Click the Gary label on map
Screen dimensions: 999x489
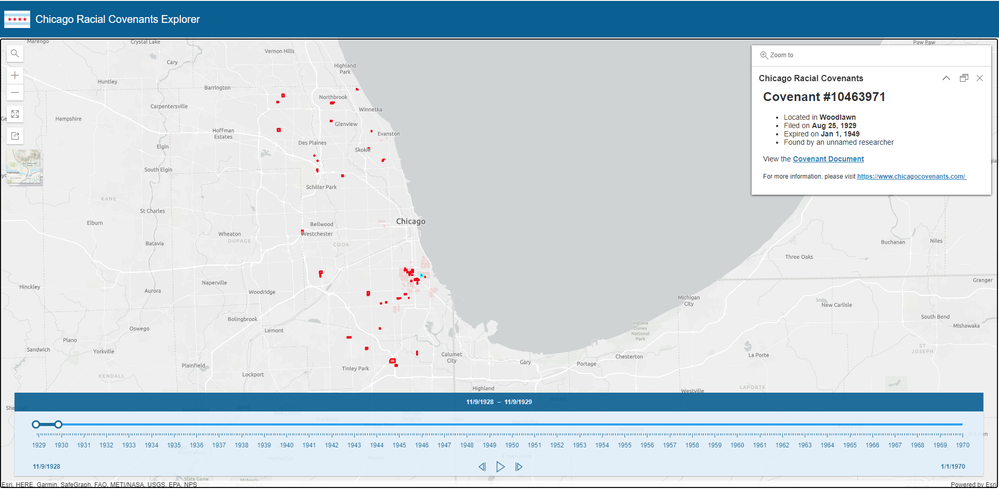[525, 362]
